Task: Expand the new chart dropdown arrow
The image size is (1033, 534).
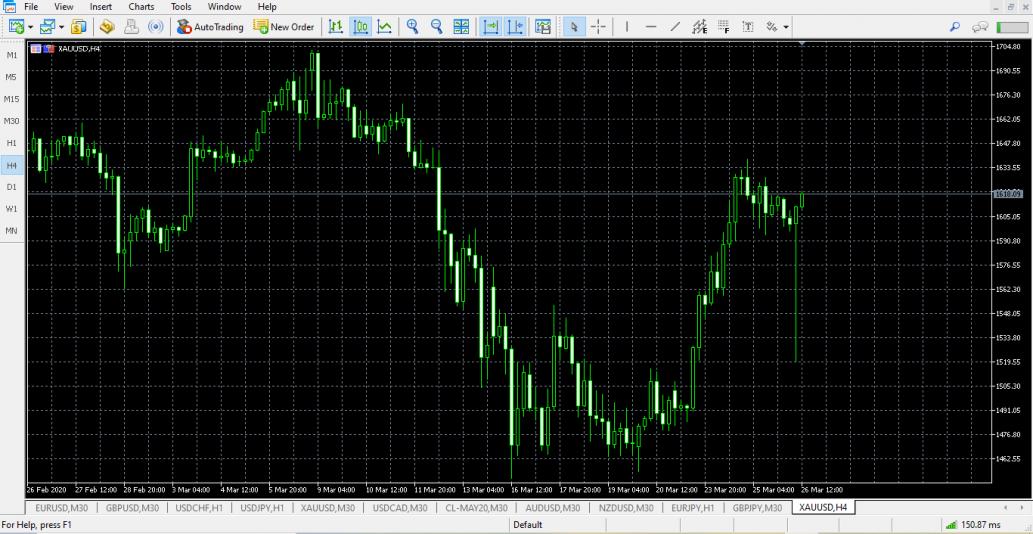Action: 32,27
